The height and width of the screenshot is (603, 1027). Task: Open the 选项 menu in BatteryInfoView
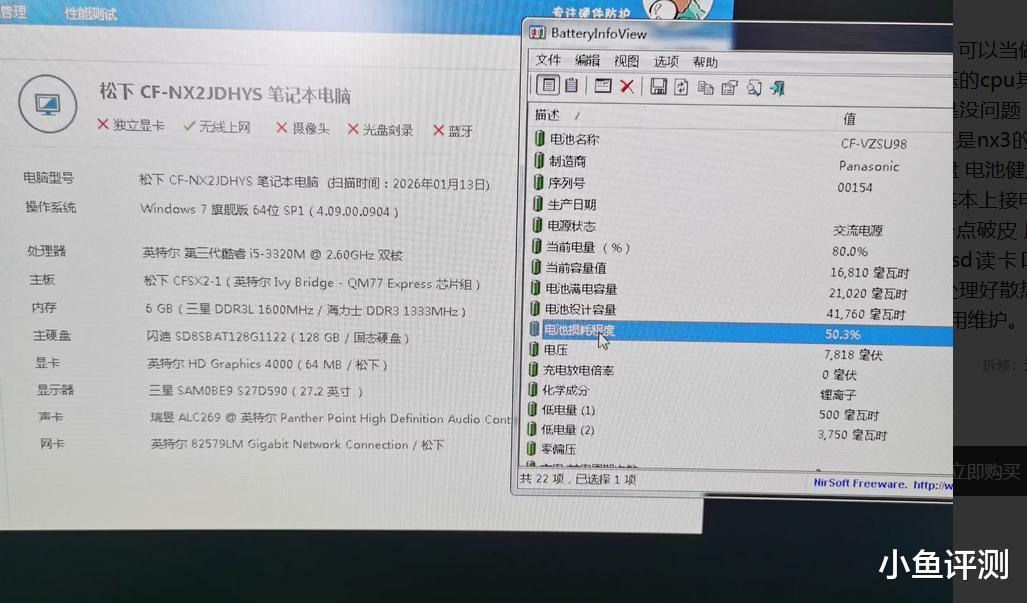(x=665, y=62)
